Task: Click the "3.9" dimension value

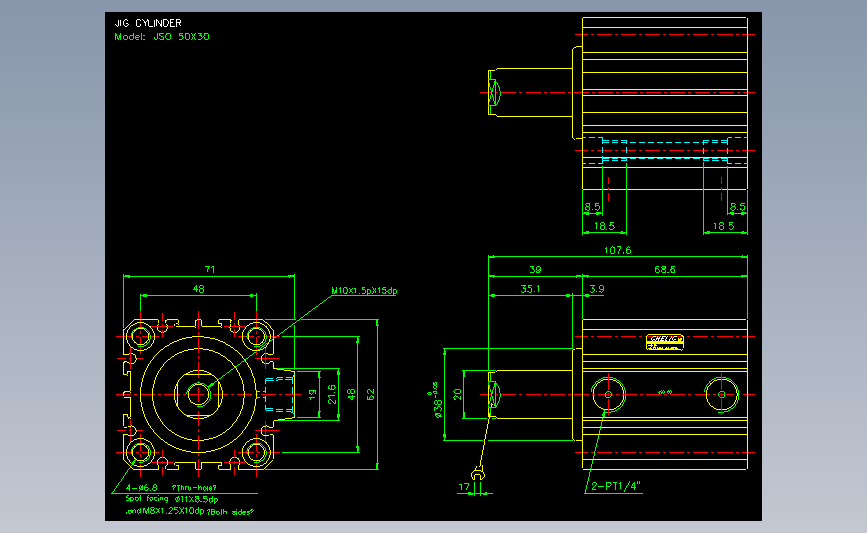Action: 597,289
